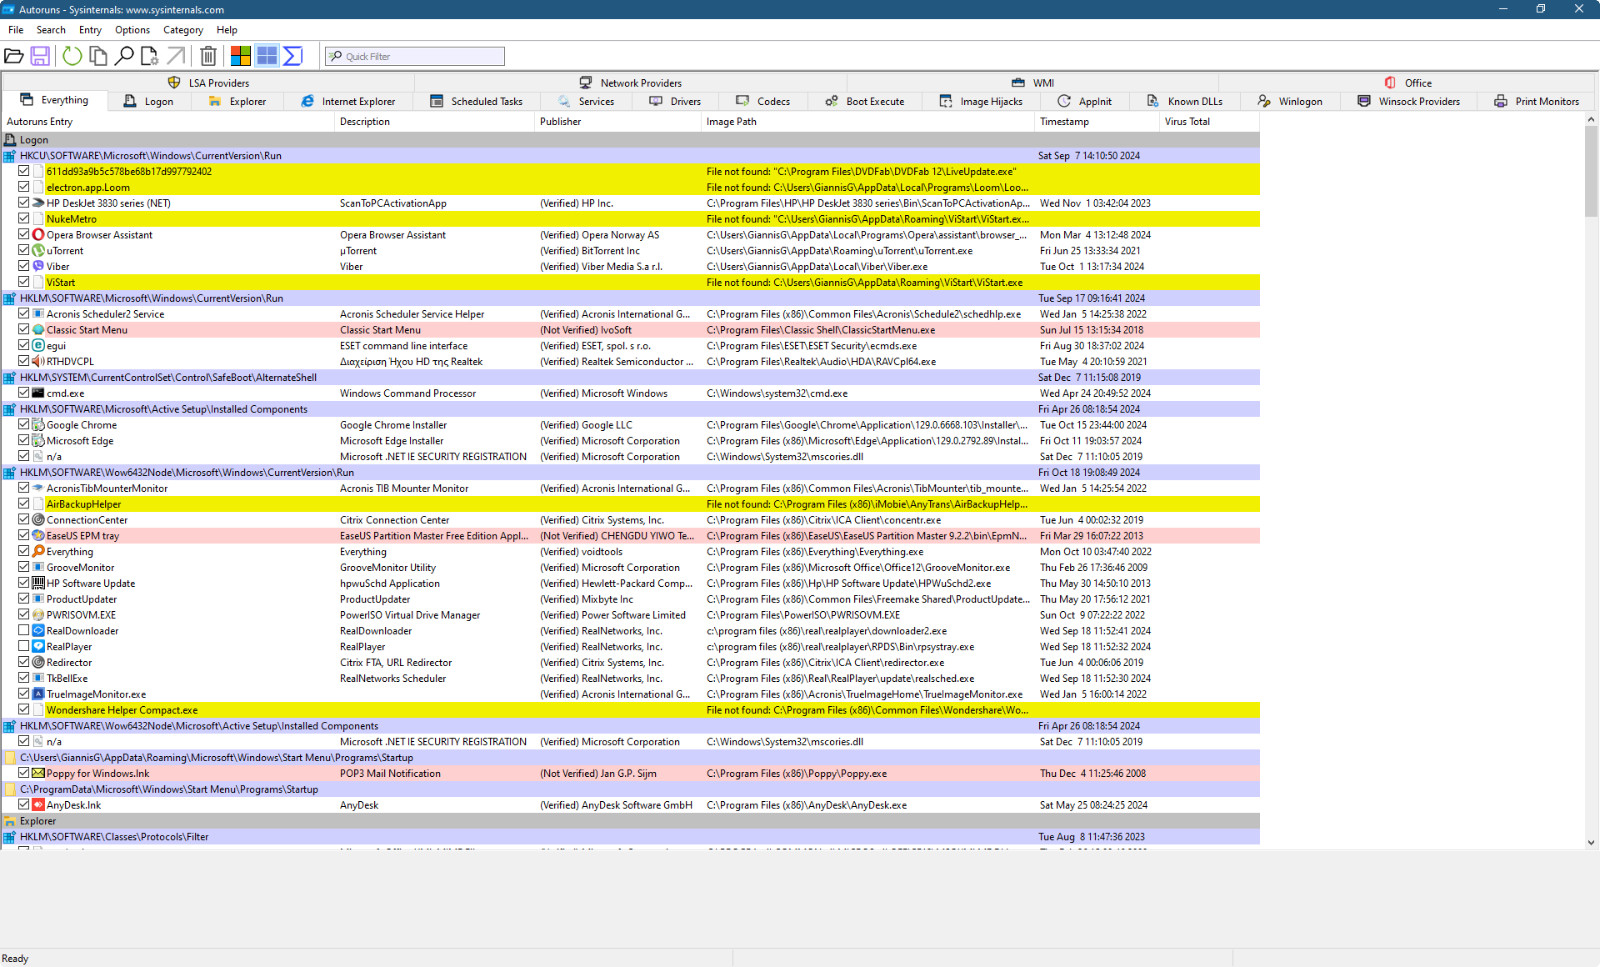Uncheck the Acronis Scheduler2 Service checkbox
This screenshot has width=1600, height=967.
tap(23, 314)
